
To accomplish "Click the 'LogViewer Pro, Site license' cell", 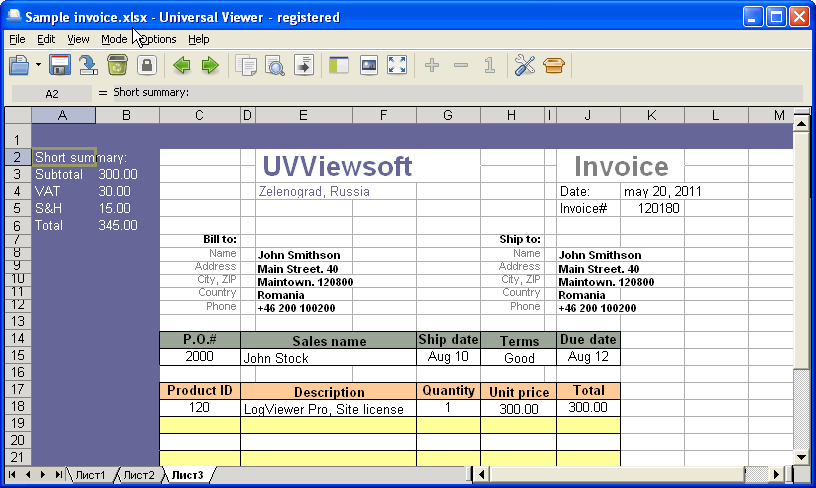I will [329, 408].
